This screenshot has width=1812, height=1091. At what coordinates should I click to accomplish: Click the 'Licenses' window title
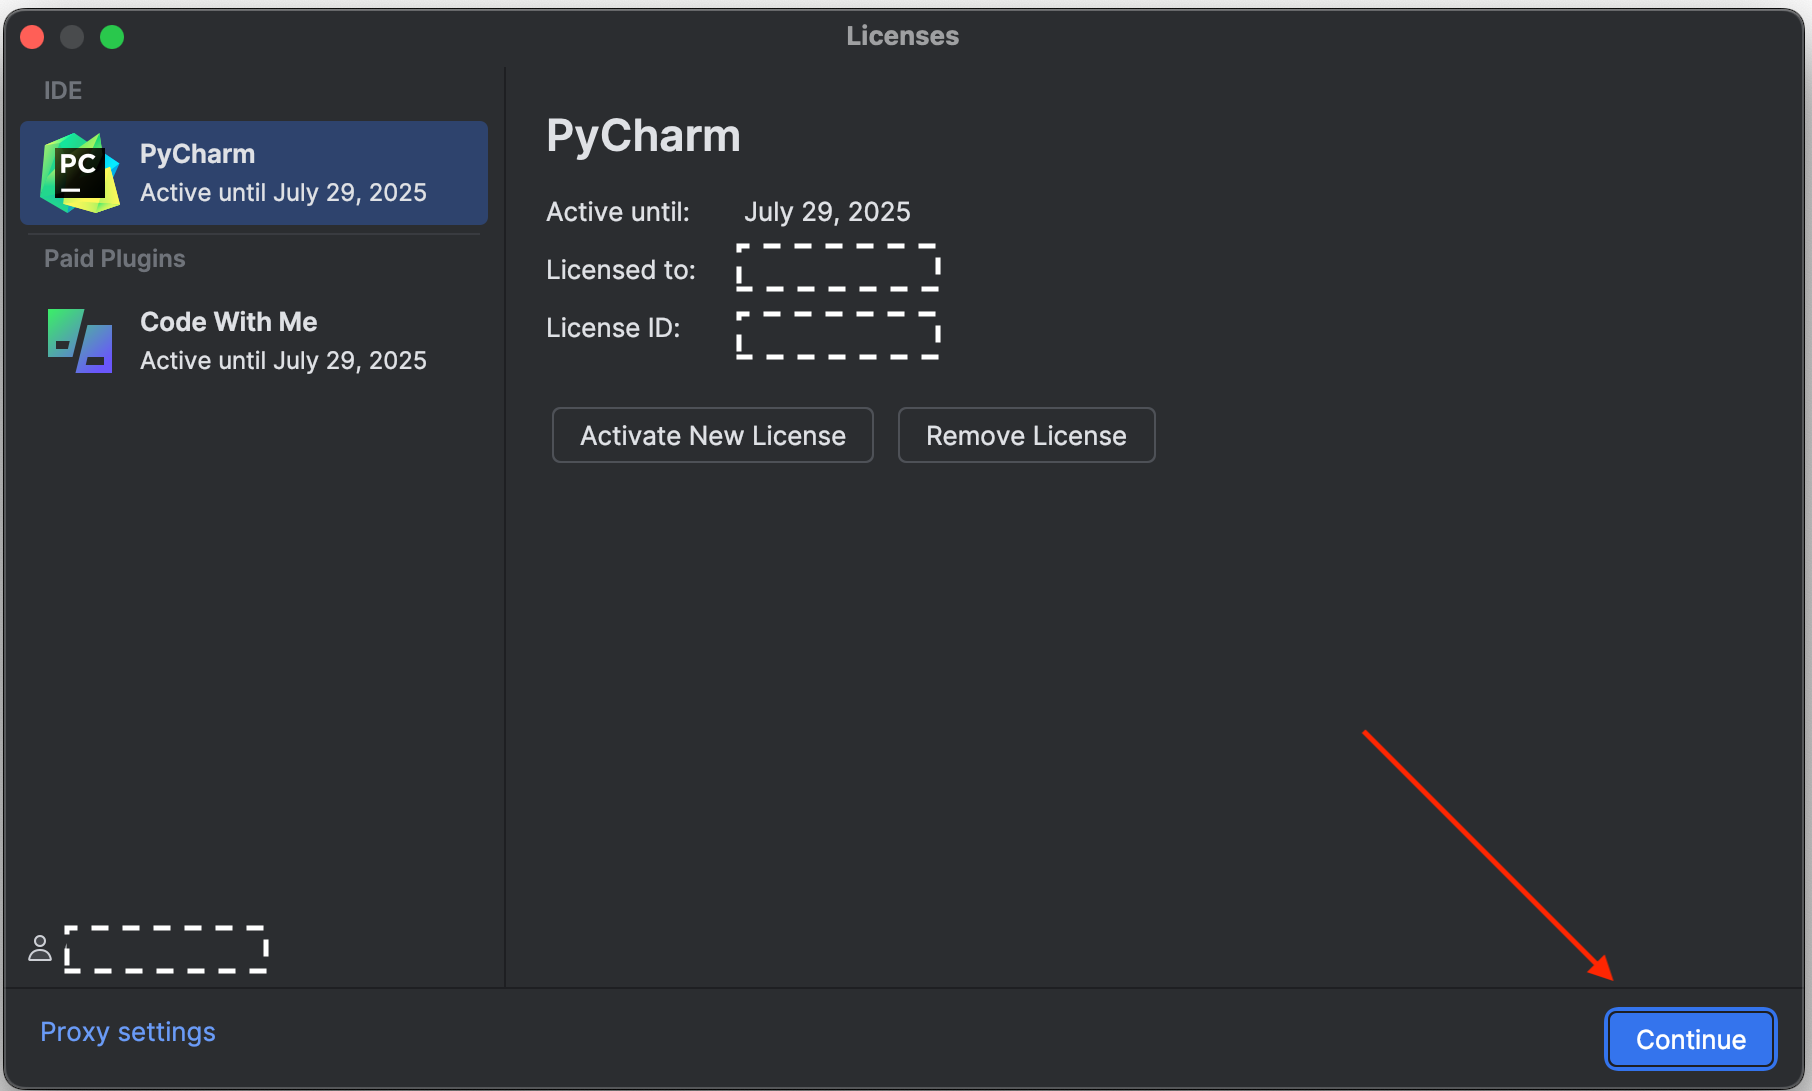pyautogui.click(x=902, y=36)
